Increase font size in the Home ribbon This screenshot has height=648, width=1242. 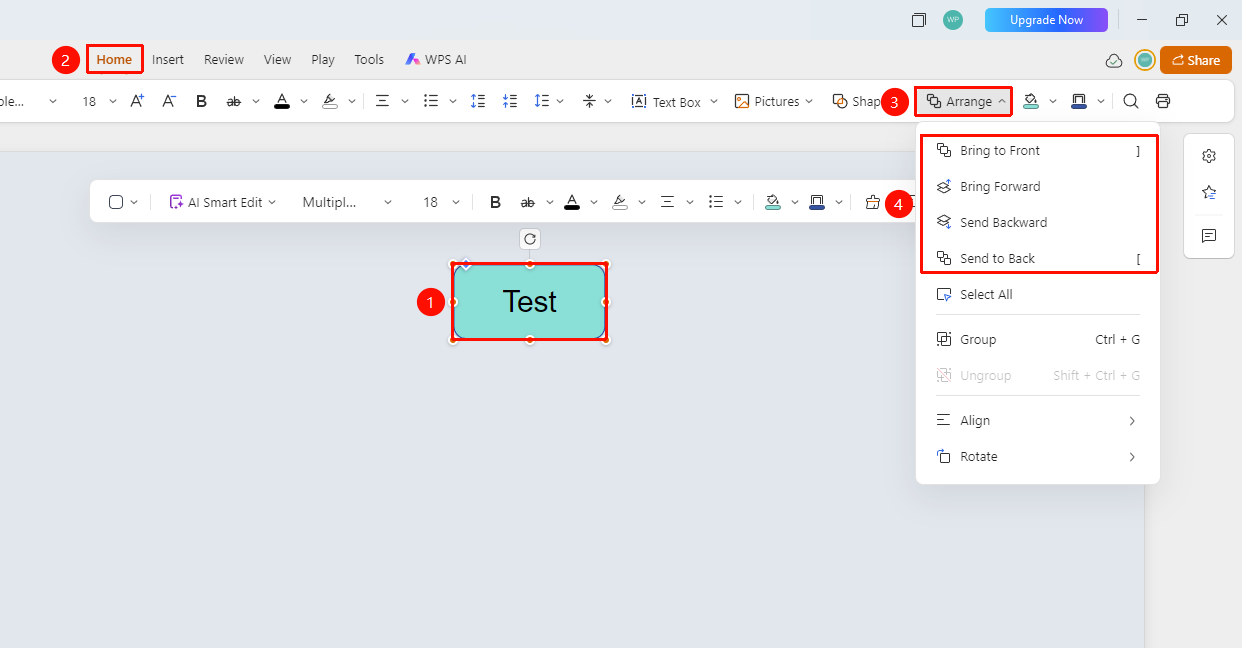[138, 101]
